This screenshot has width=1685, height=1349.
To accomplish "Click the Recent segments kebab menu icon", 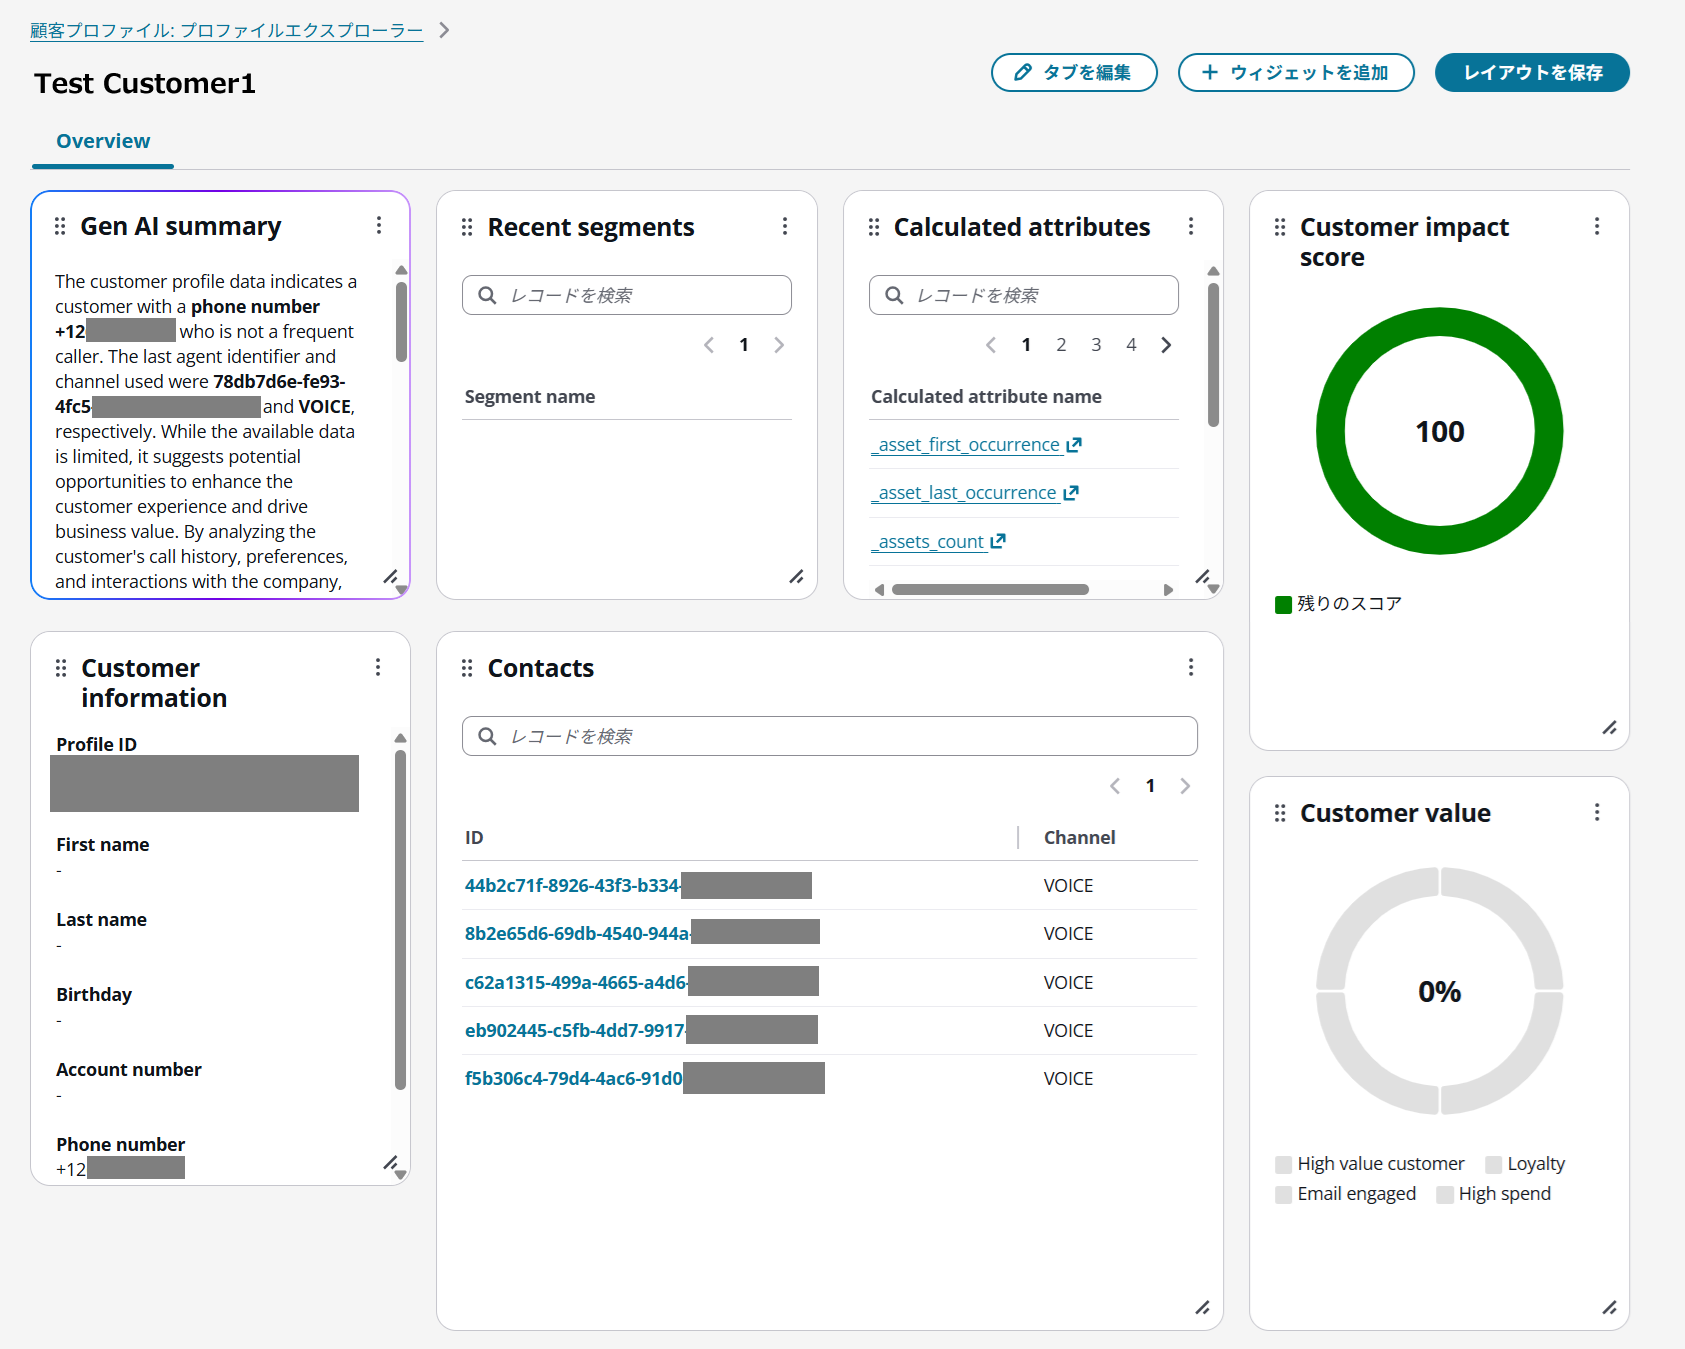I will pos(785,227).
